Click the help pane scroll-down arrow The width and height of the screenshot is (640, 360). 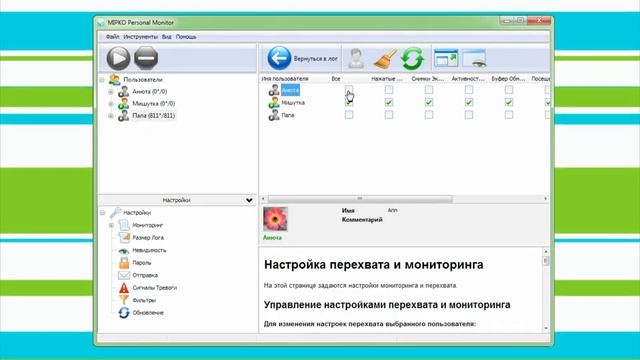pyautogui.click(x=546, y=328)
